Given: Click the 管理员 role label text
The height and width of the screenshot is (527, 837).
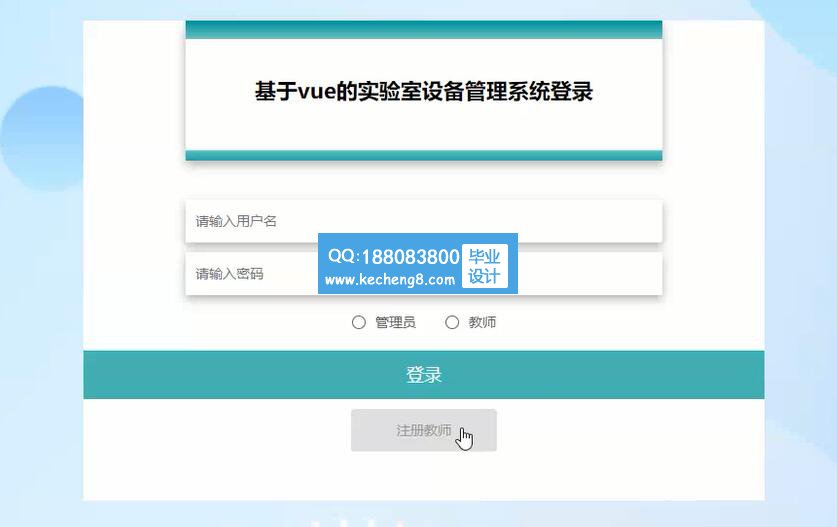Looking at the screenshot, I should click(396, 323).
